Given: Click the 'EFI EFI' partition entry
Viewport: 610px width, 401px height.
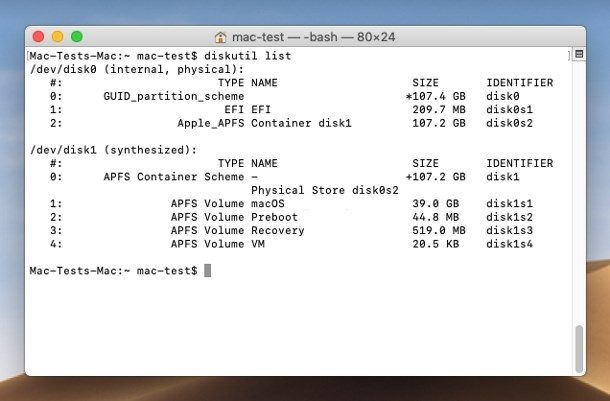Looking at the screenshot, I should tap(247, 110).
